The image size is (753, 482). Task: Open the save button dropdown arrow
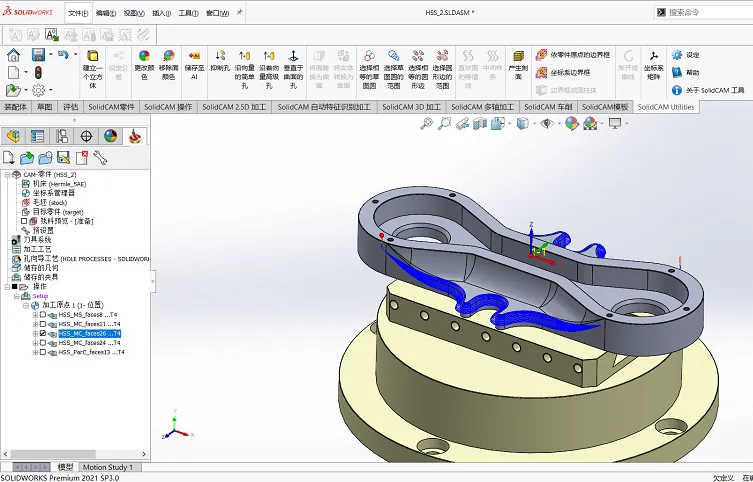(49, 54)
